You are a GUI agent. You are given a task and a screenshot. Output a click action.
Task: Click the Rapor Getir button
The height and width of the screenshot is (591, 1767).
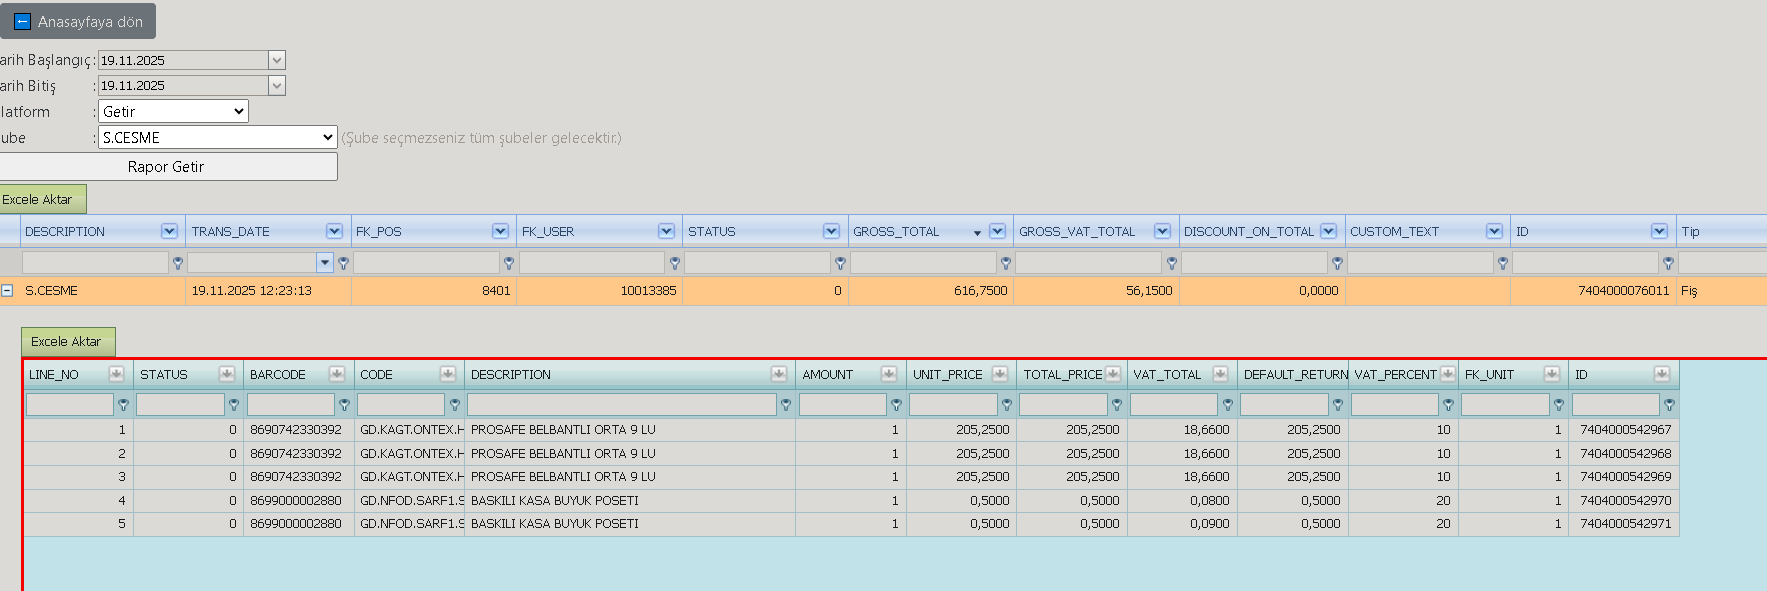[166, 167]
